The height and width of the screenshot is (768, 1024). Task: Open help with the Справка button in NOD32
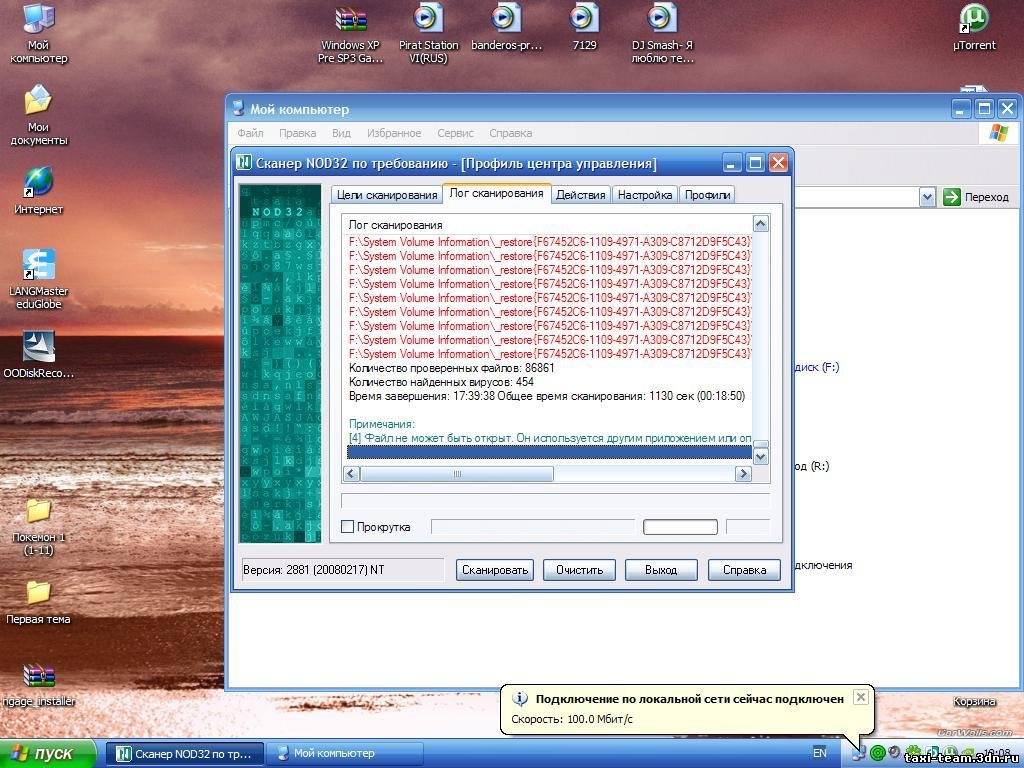[x=744, y=569]
